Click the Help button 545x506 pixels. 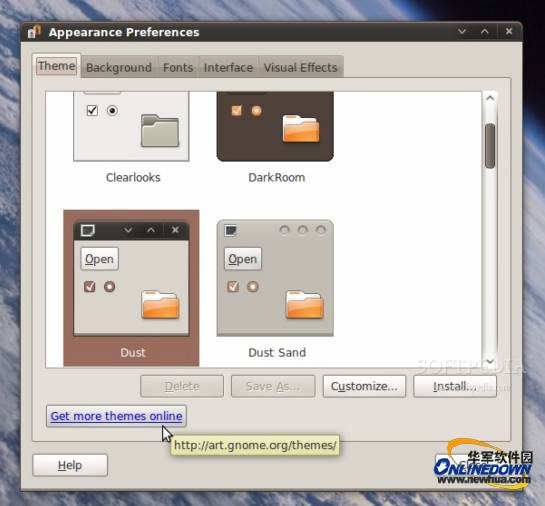(x=70, y=465)
